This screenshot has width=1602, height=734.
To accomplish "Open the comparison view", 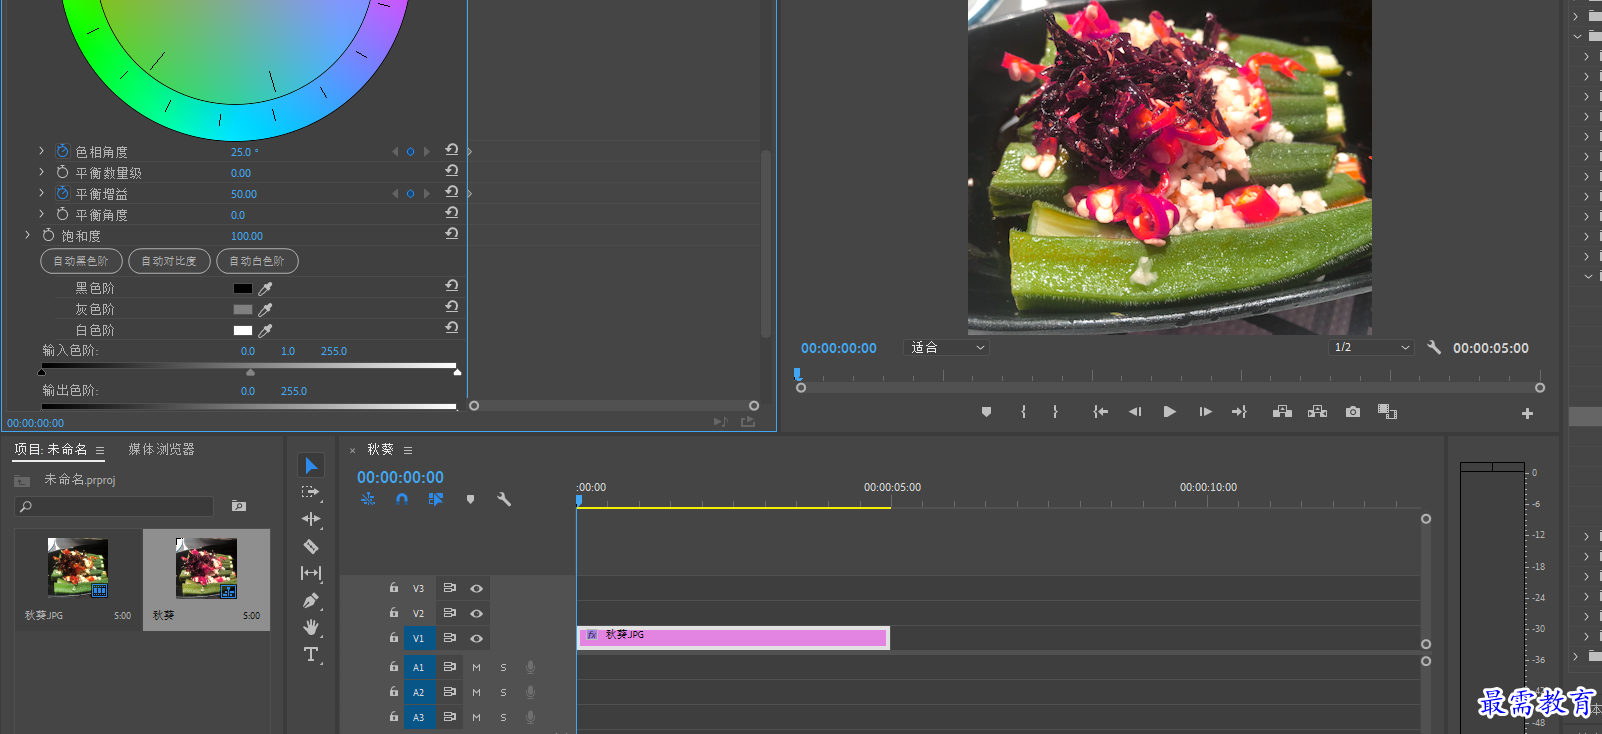I will pyautogui.click(x=1387, y=412).
